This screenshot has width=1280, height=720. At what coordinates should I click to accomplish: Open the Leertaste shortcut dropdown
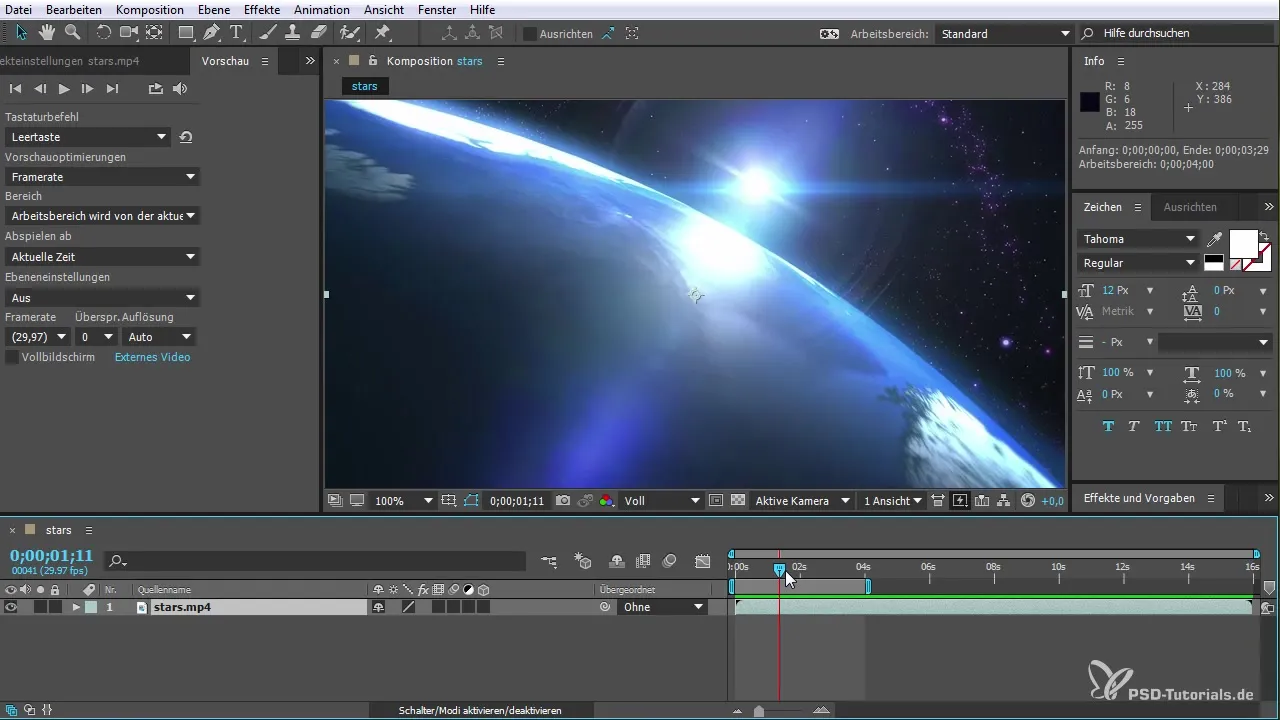click(x=88, y=137)
